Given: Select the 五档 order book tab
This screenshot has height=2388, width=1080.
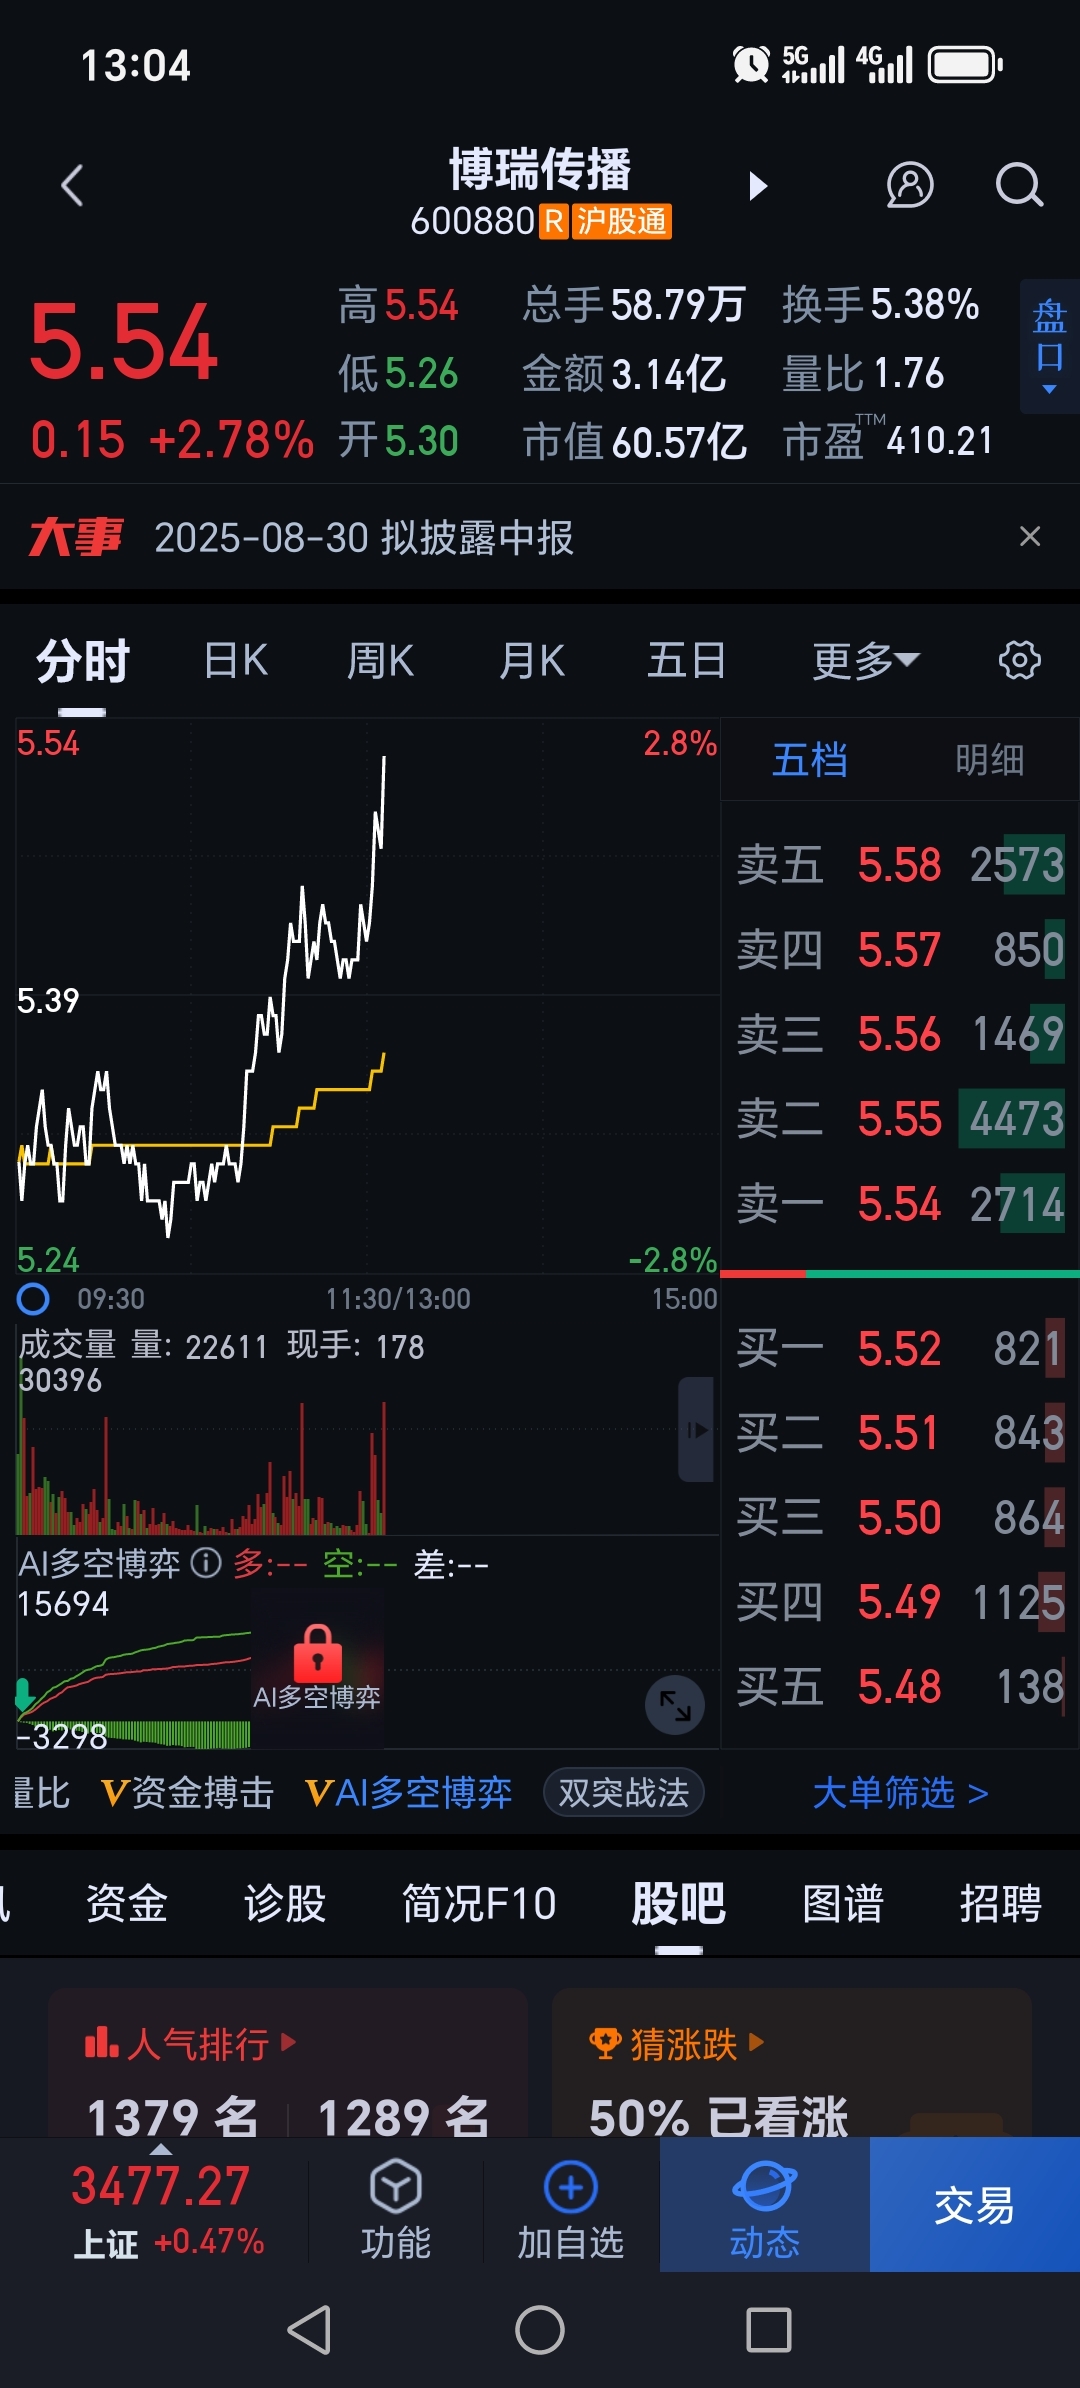Looking at the screenshot, I should [x=810, y=760].
